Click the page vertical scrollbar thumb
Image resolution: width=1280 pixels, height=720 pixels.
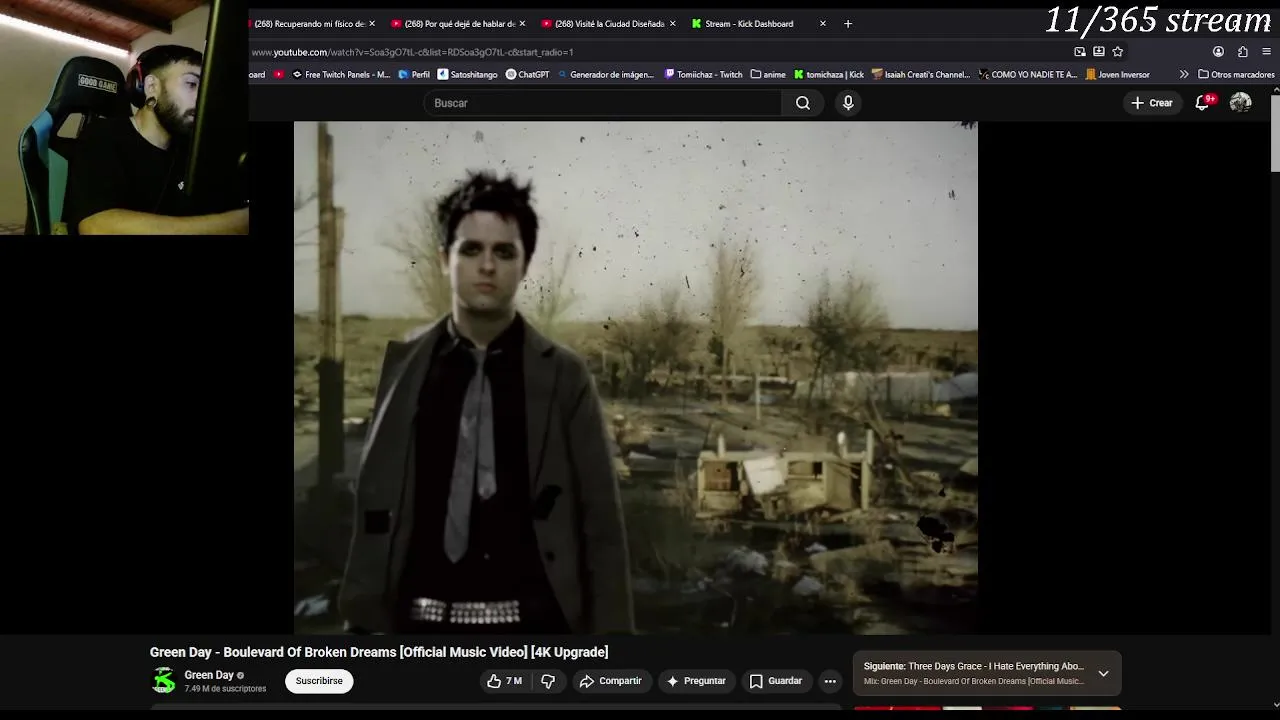pyautogui.click(x=1275, y=135)
